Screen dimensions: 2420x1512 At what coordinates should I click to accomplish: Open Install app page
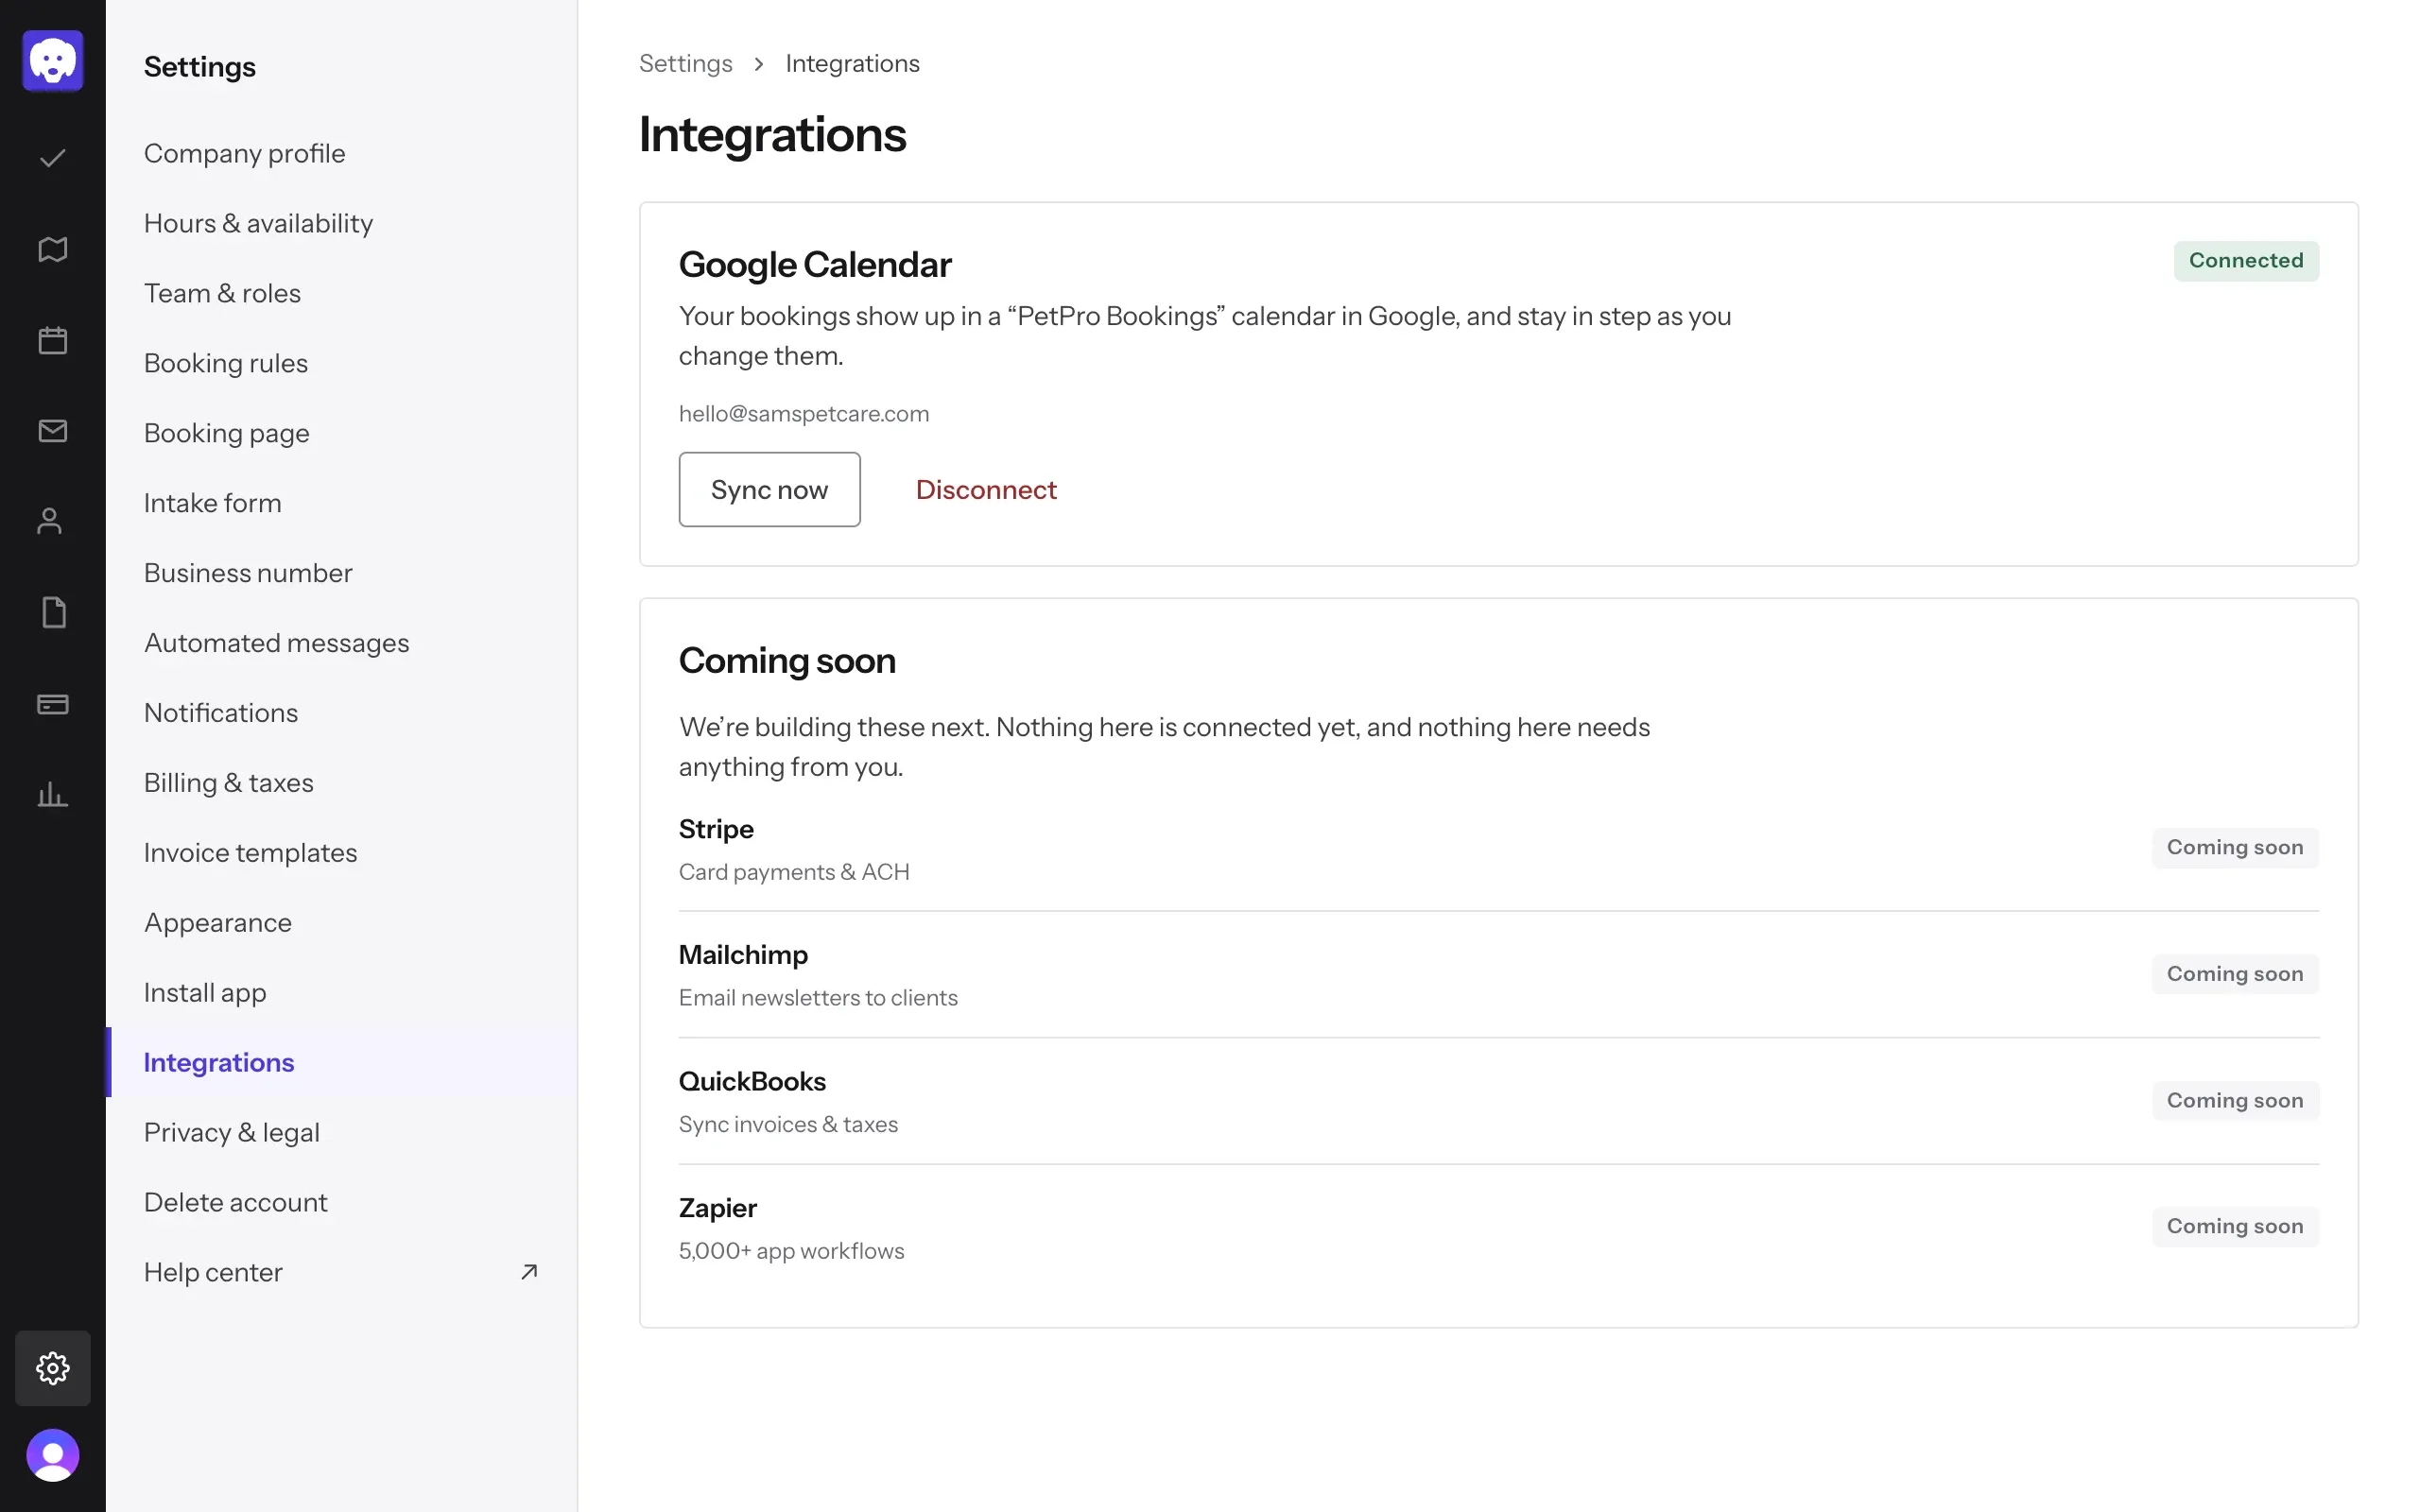coord(341,992)
